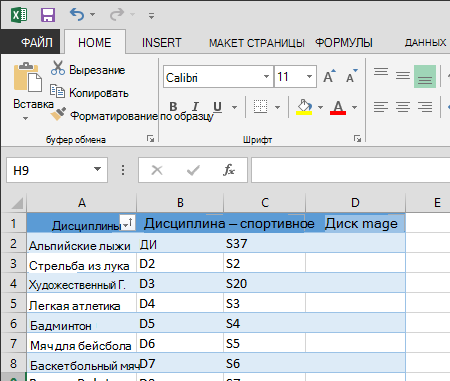
Task: Select cell Альпийские лыжи
Action: tap(82, 243)
